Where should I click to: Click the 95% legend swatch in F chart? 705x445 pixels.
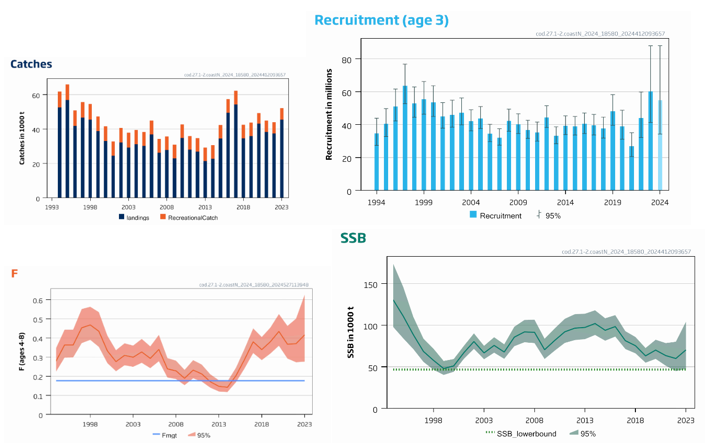pos(191,435)
